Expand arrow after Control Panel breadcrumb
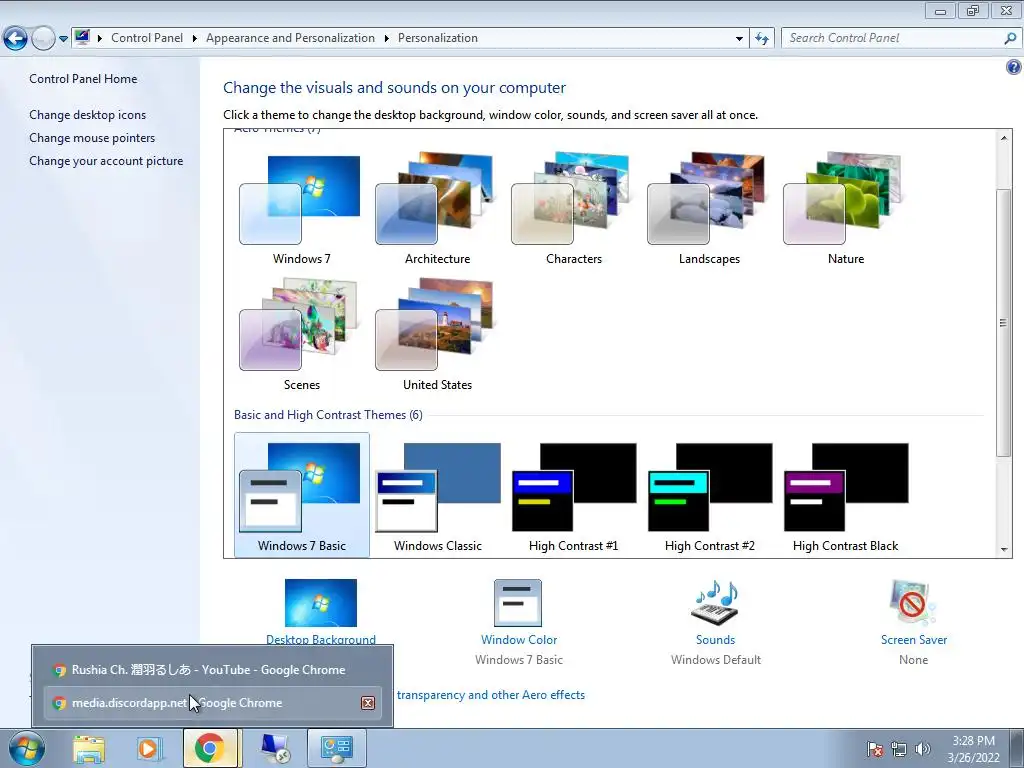The width and height of the screenshot is (1024, 768). click(x=195, y=38)
